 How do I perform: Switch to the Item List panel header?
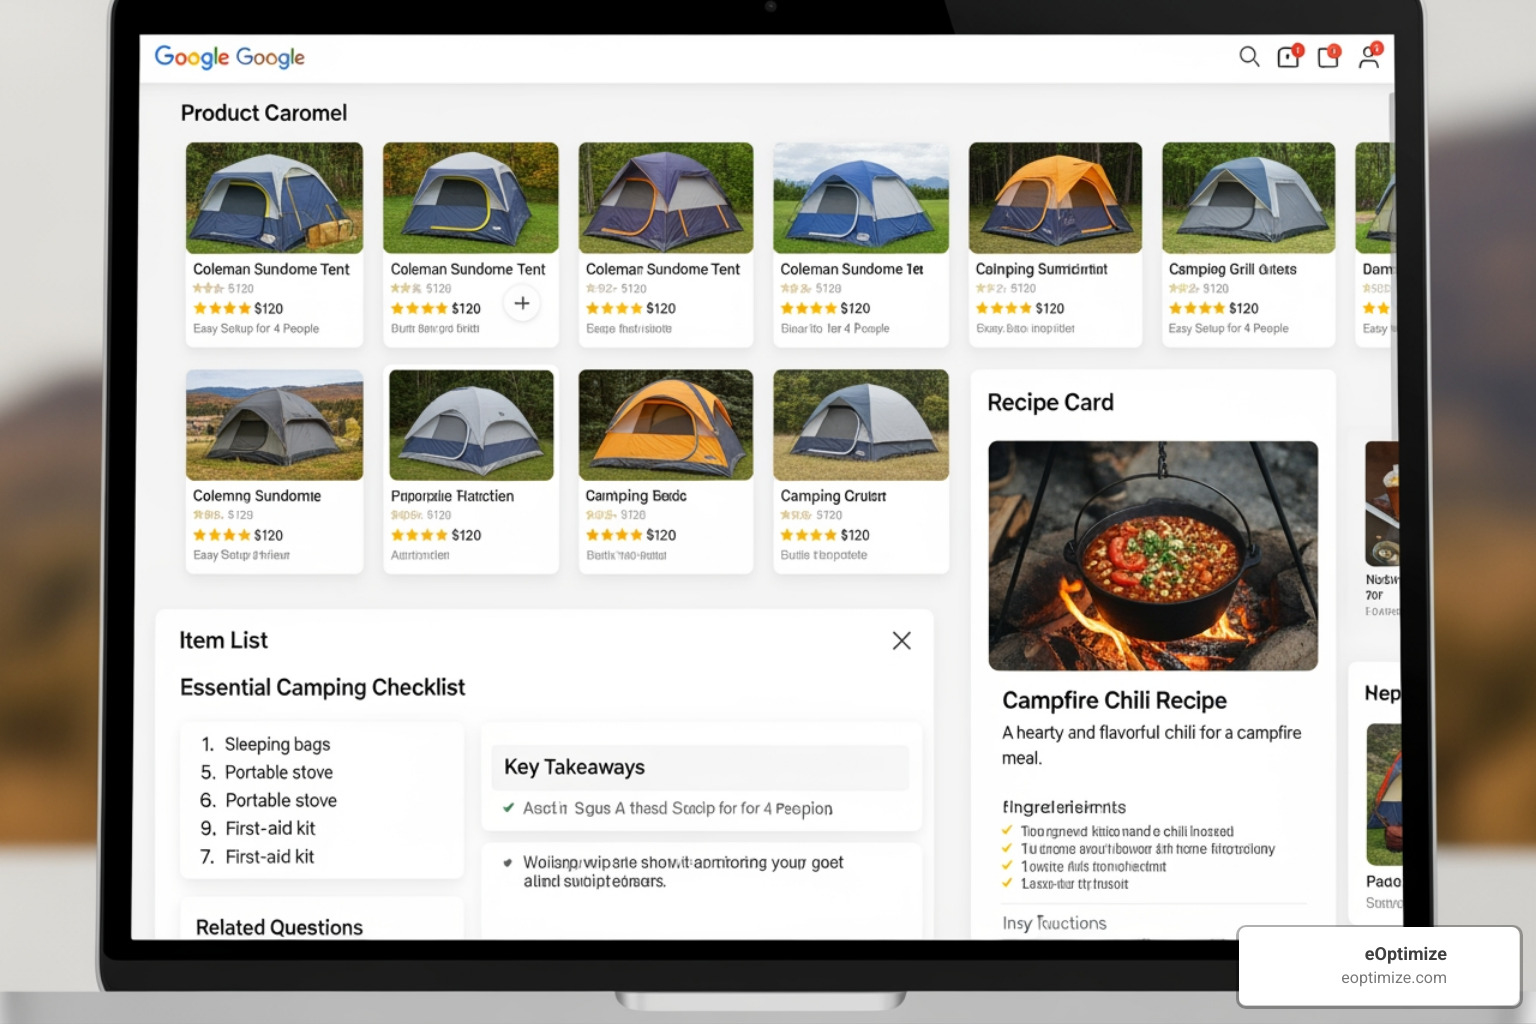pos(223,640)
